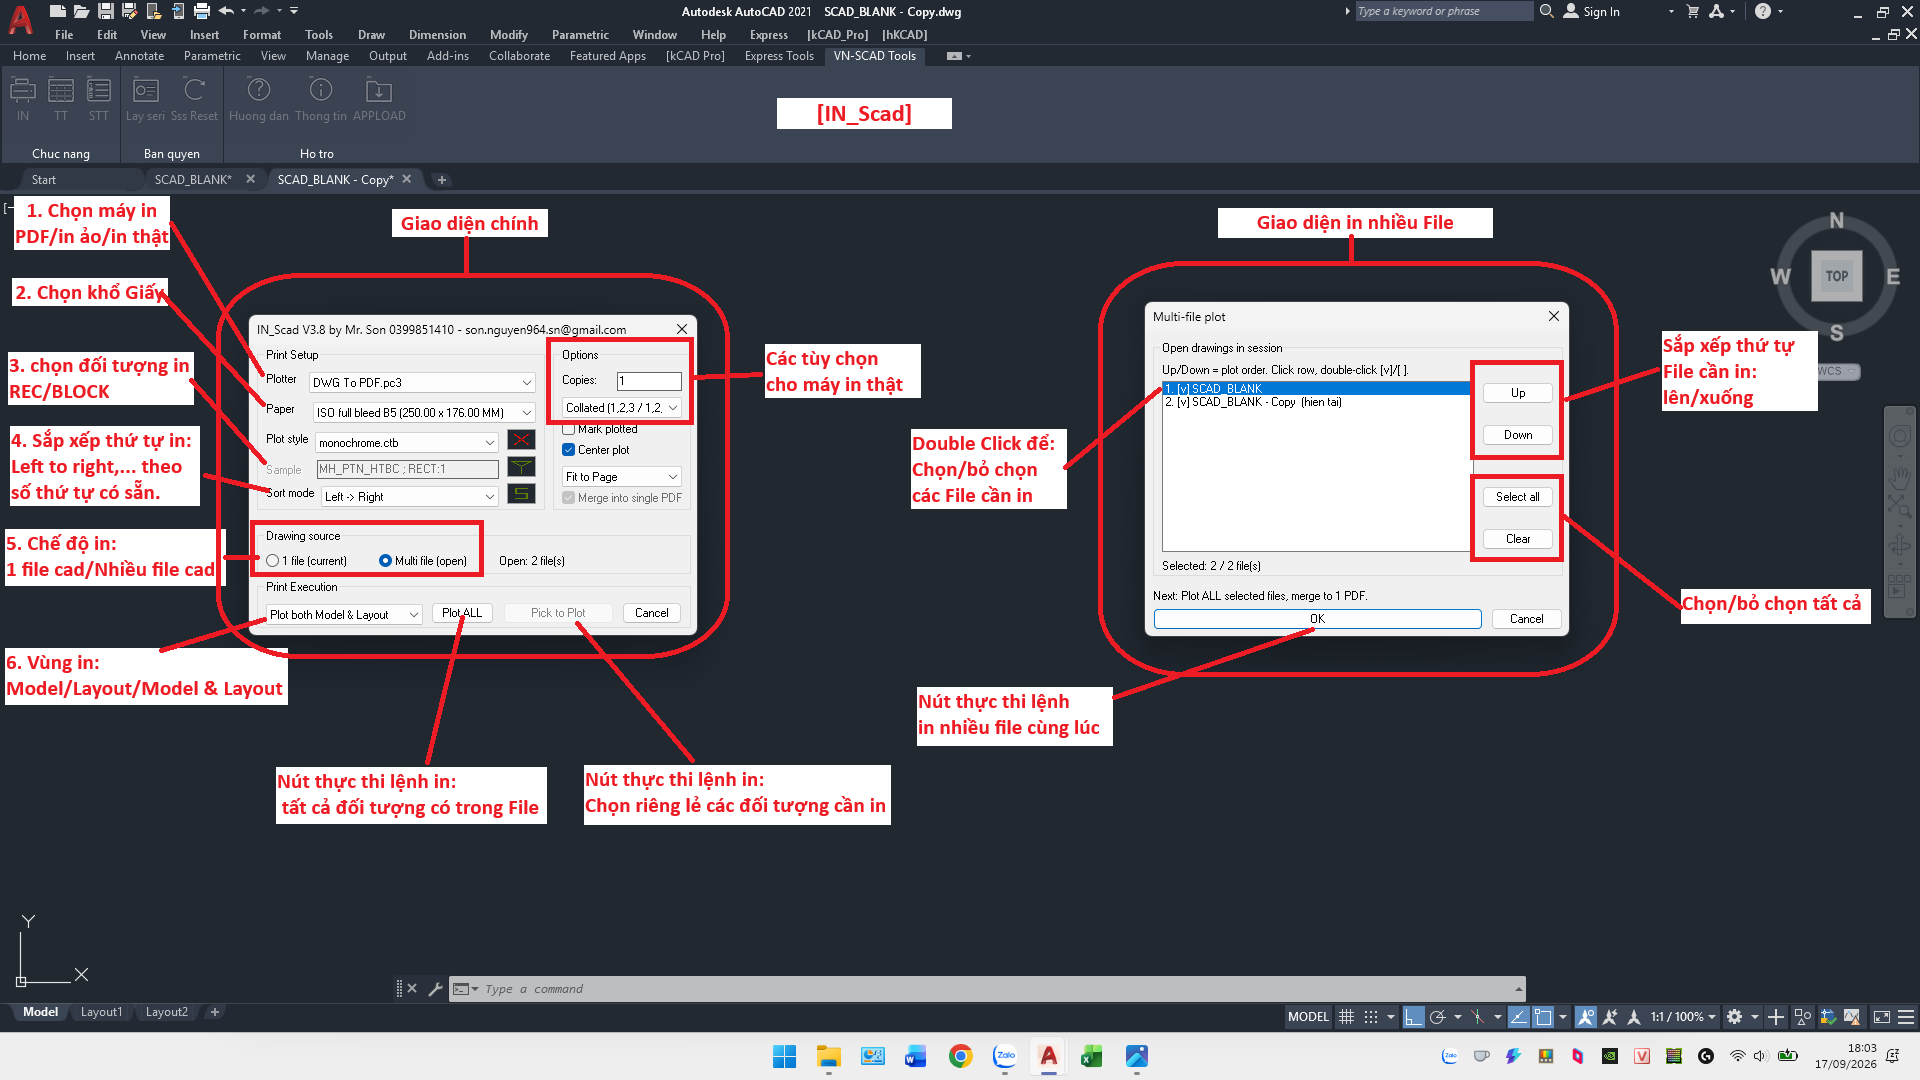Open the Plot both Model & Layout dropdown
Viewport: 1920px width, 1080px height.
345,615
